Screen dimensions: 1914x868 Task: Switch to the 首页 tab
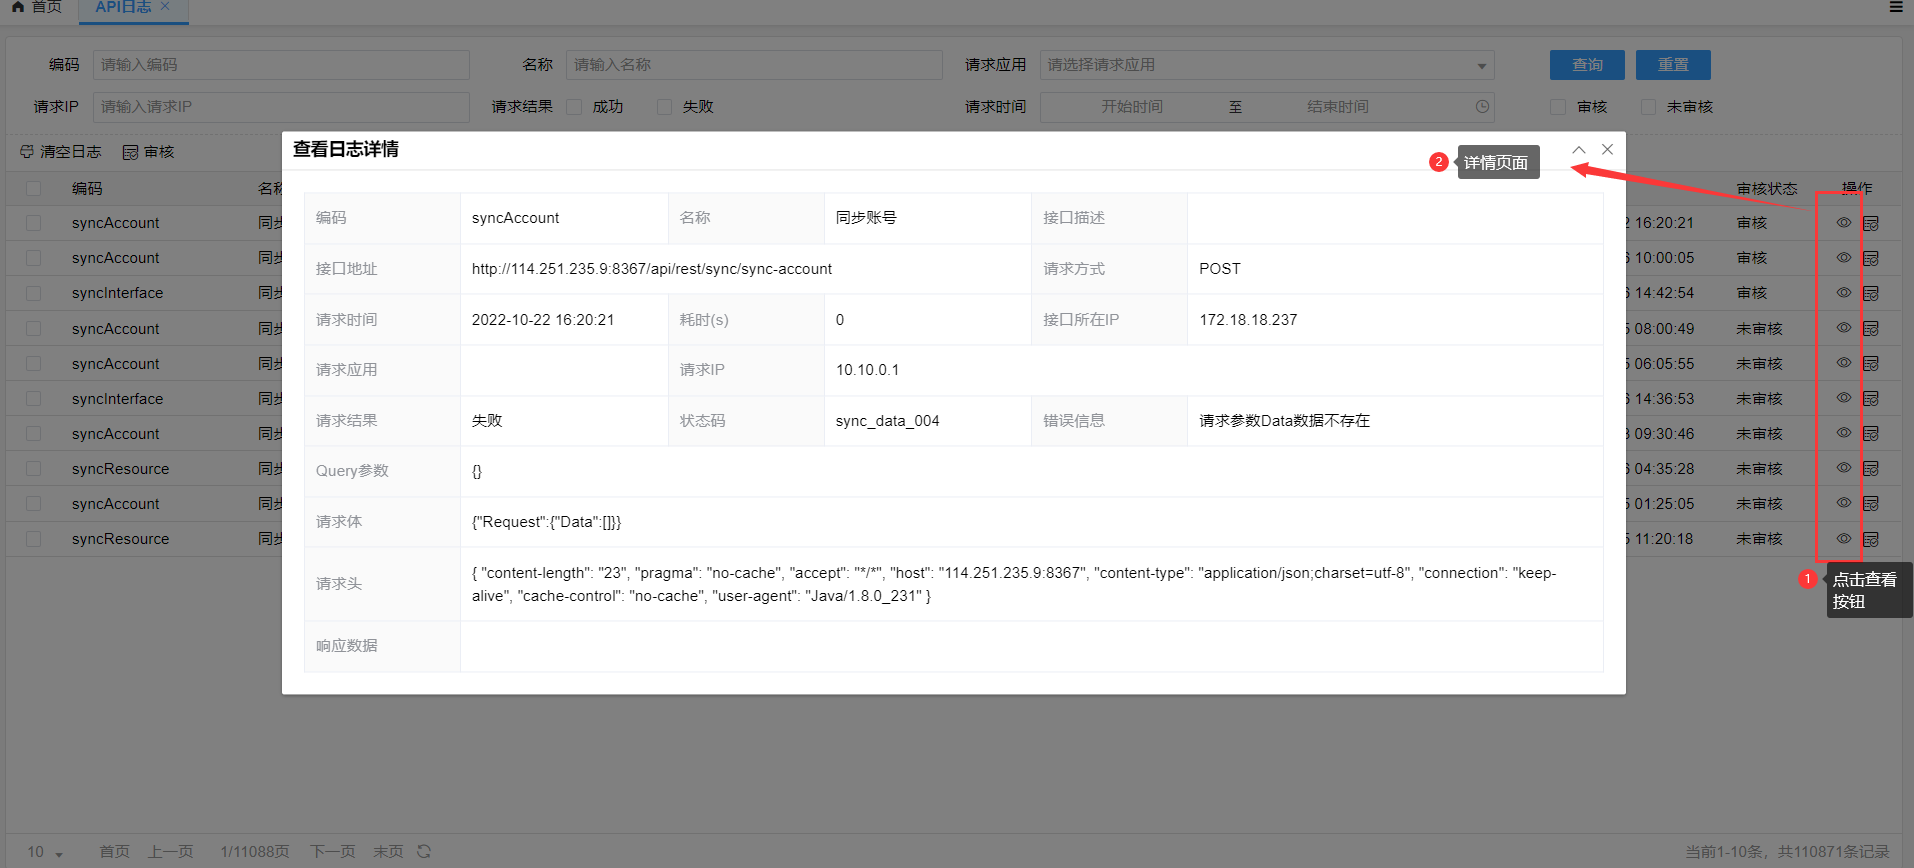(x=36, y=8)
